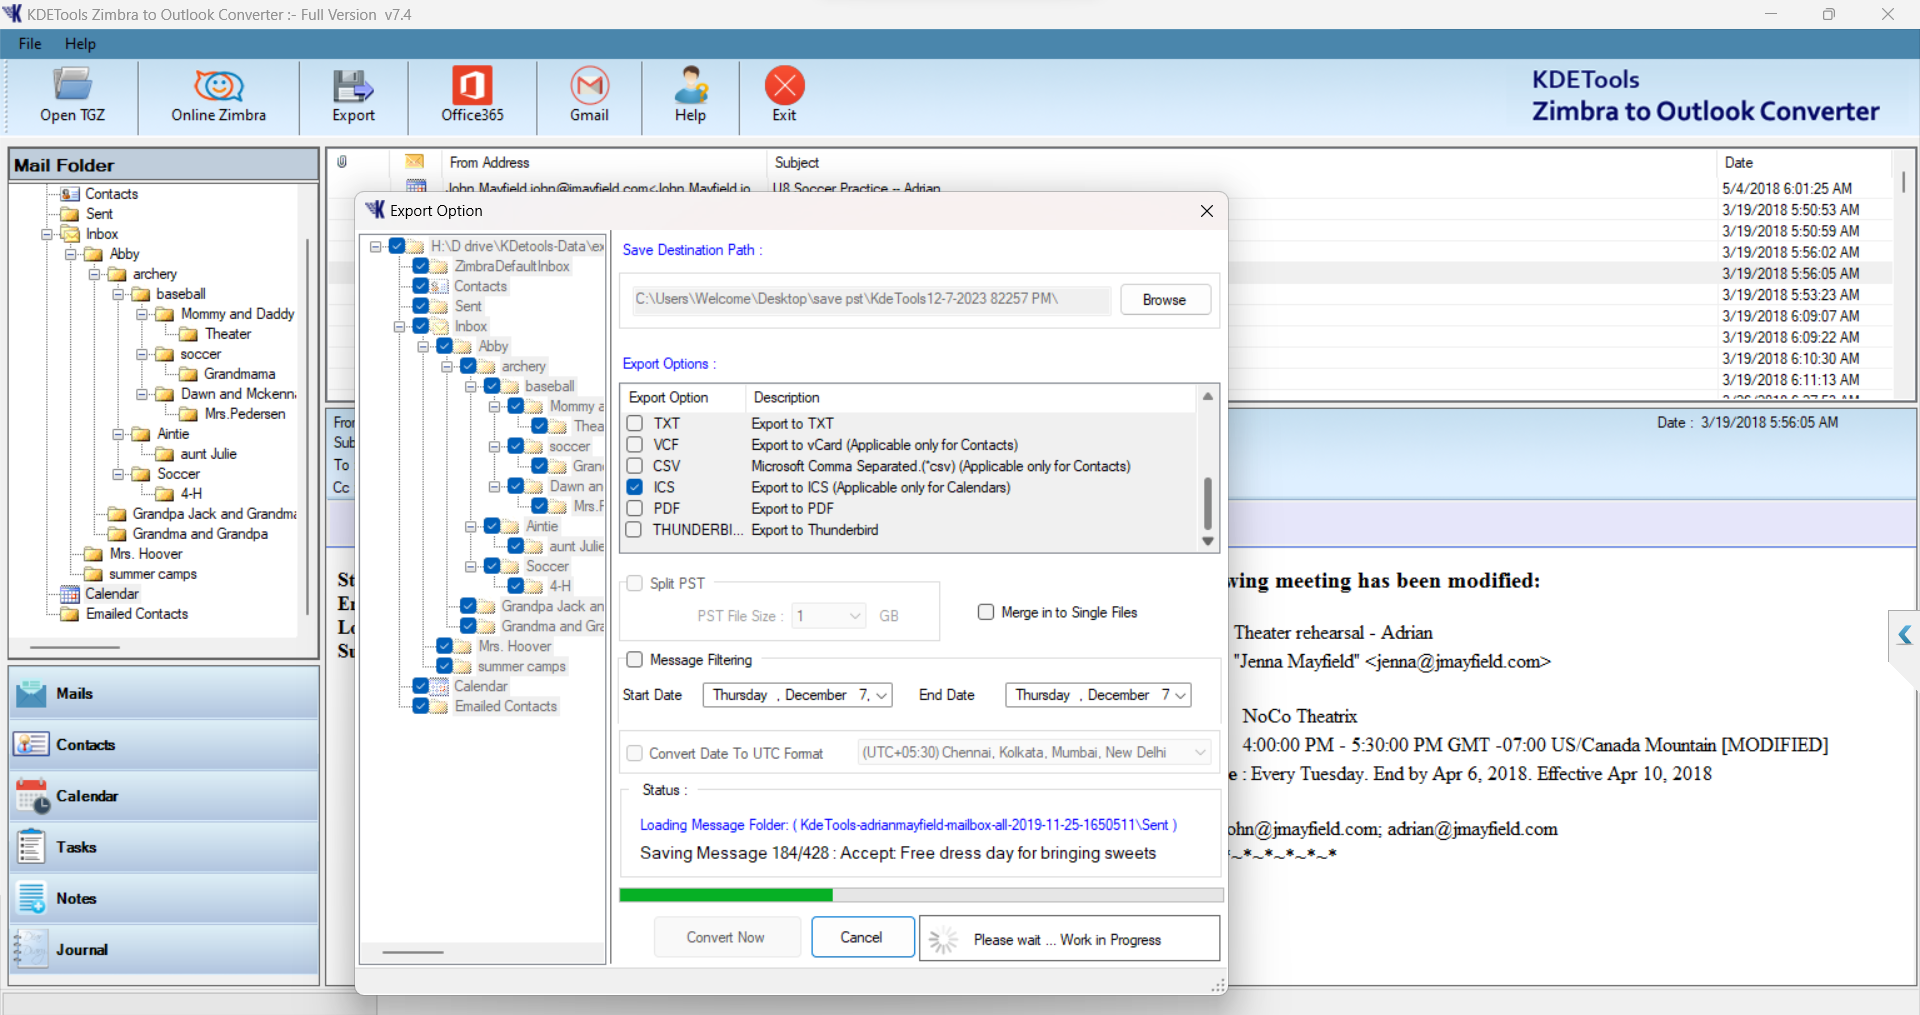Open the time zone dropdown
Image resolution: width=1920 pixels, height=1015 pixels.
1200,752
